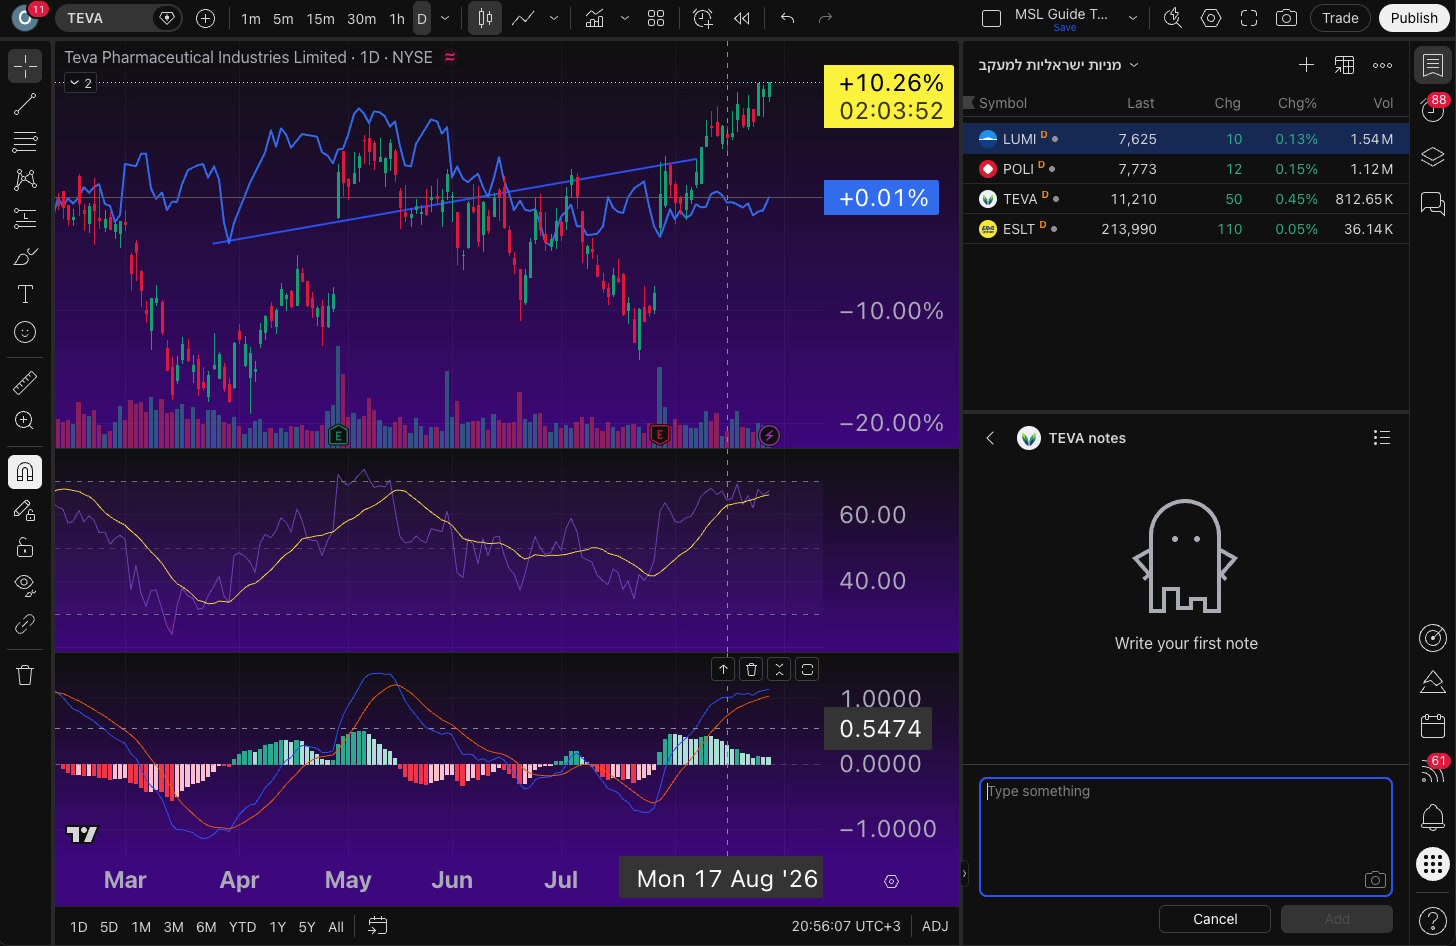Switch to the 1h timeframe
The height and width of the screenshot is (946, 1456).
pyautogui.click(x=397, y=18)
